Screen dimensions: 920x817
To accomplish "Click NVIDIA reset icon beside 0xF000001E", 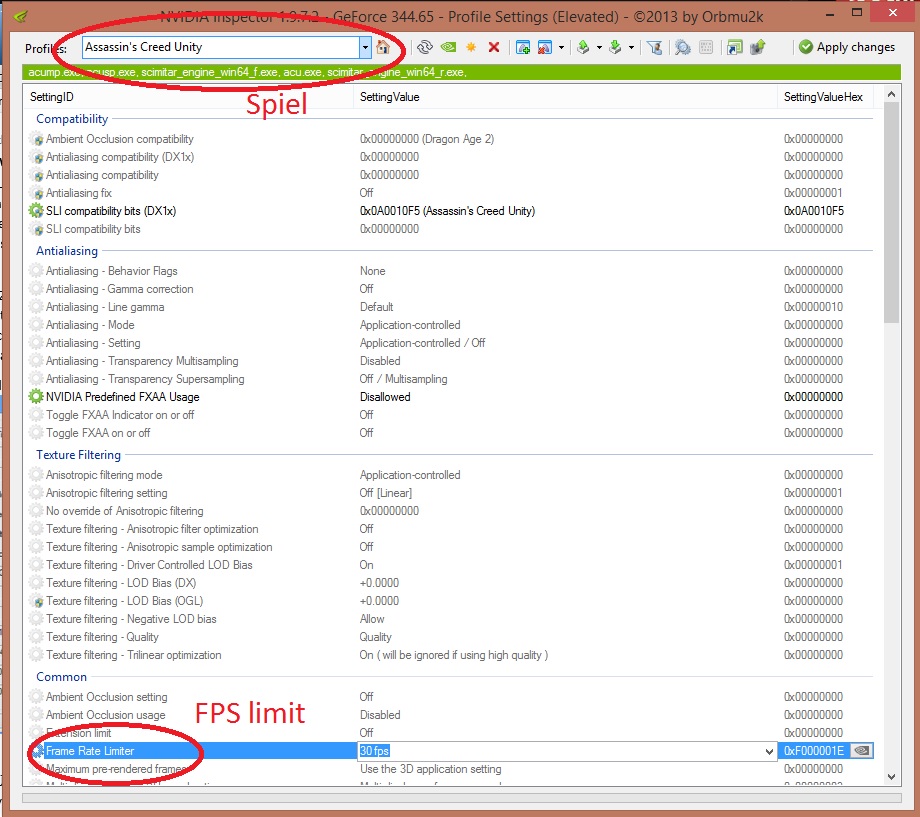I will [861, 751].
